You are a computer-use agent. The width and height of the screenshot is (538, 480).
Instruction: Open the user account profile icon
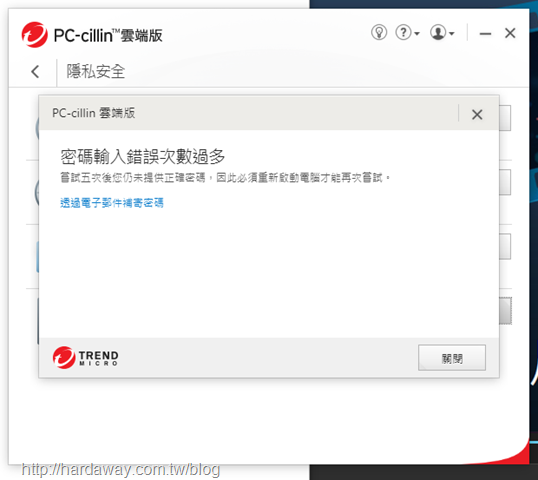click(438, 33)
